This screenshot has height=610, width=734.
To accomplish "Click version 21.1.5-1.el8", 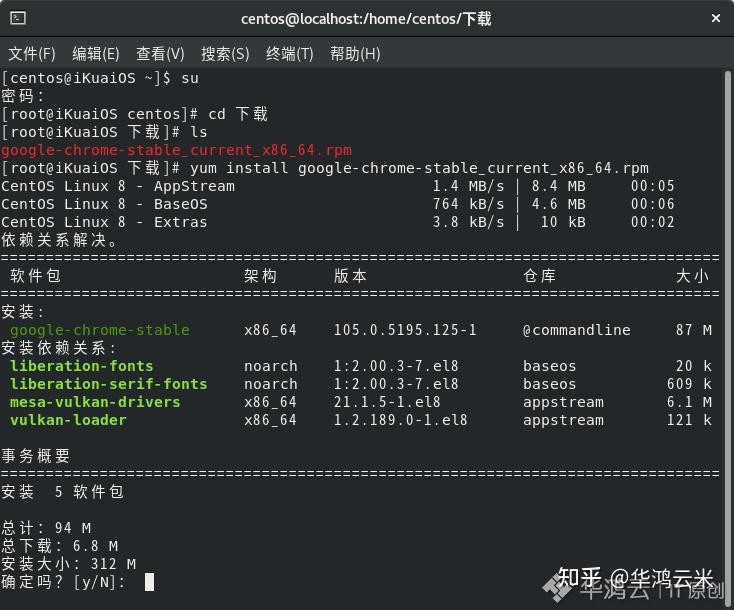I will tap(387, 402).
